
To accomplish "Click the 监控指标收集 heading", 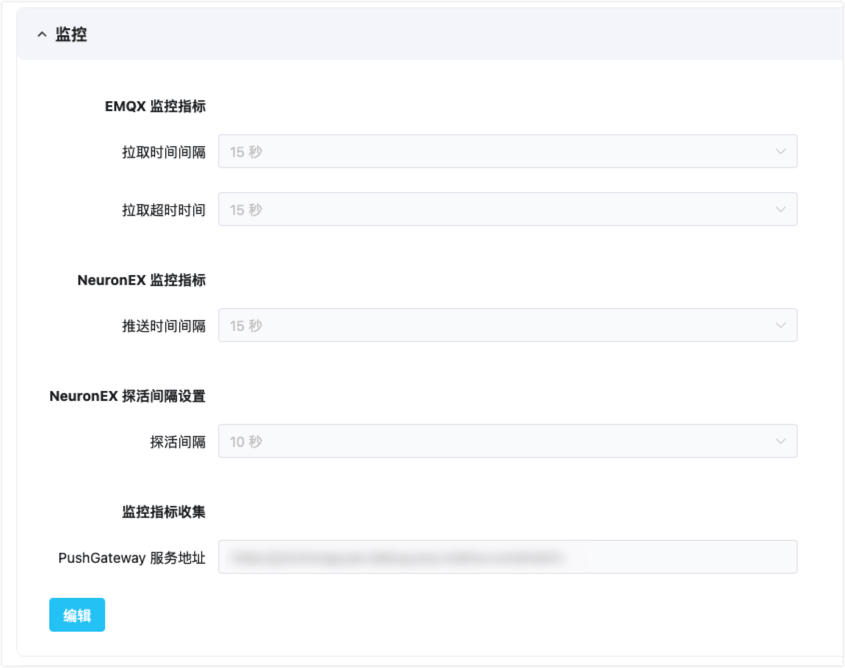I will tap(164, 511).
